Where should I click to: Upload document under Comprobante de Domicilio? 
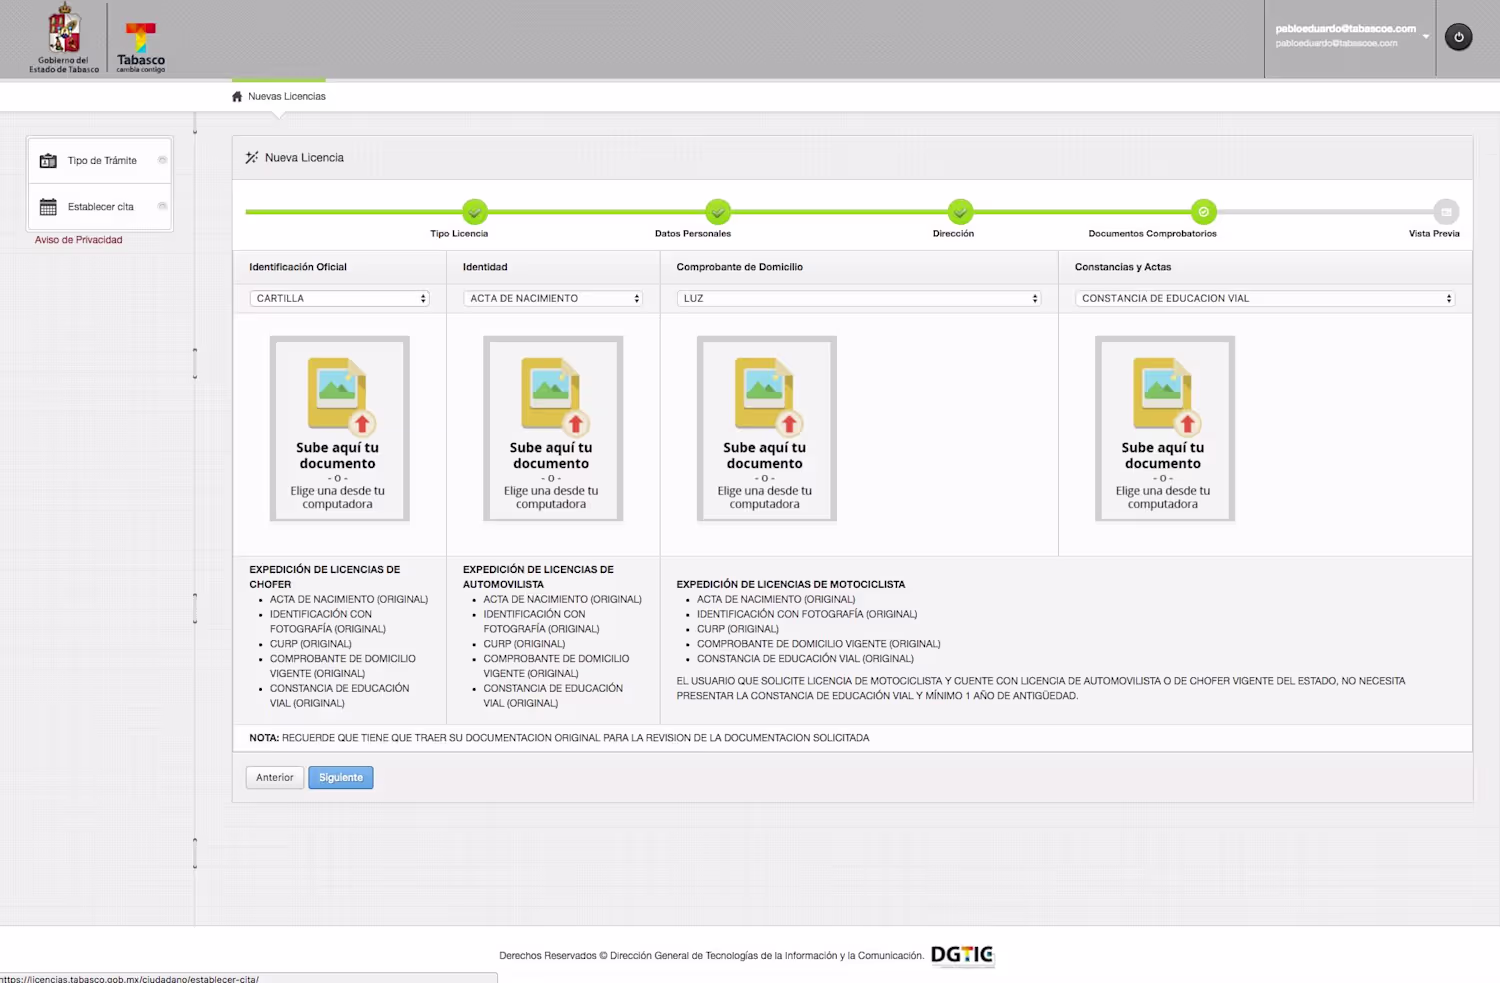[766, 429]
